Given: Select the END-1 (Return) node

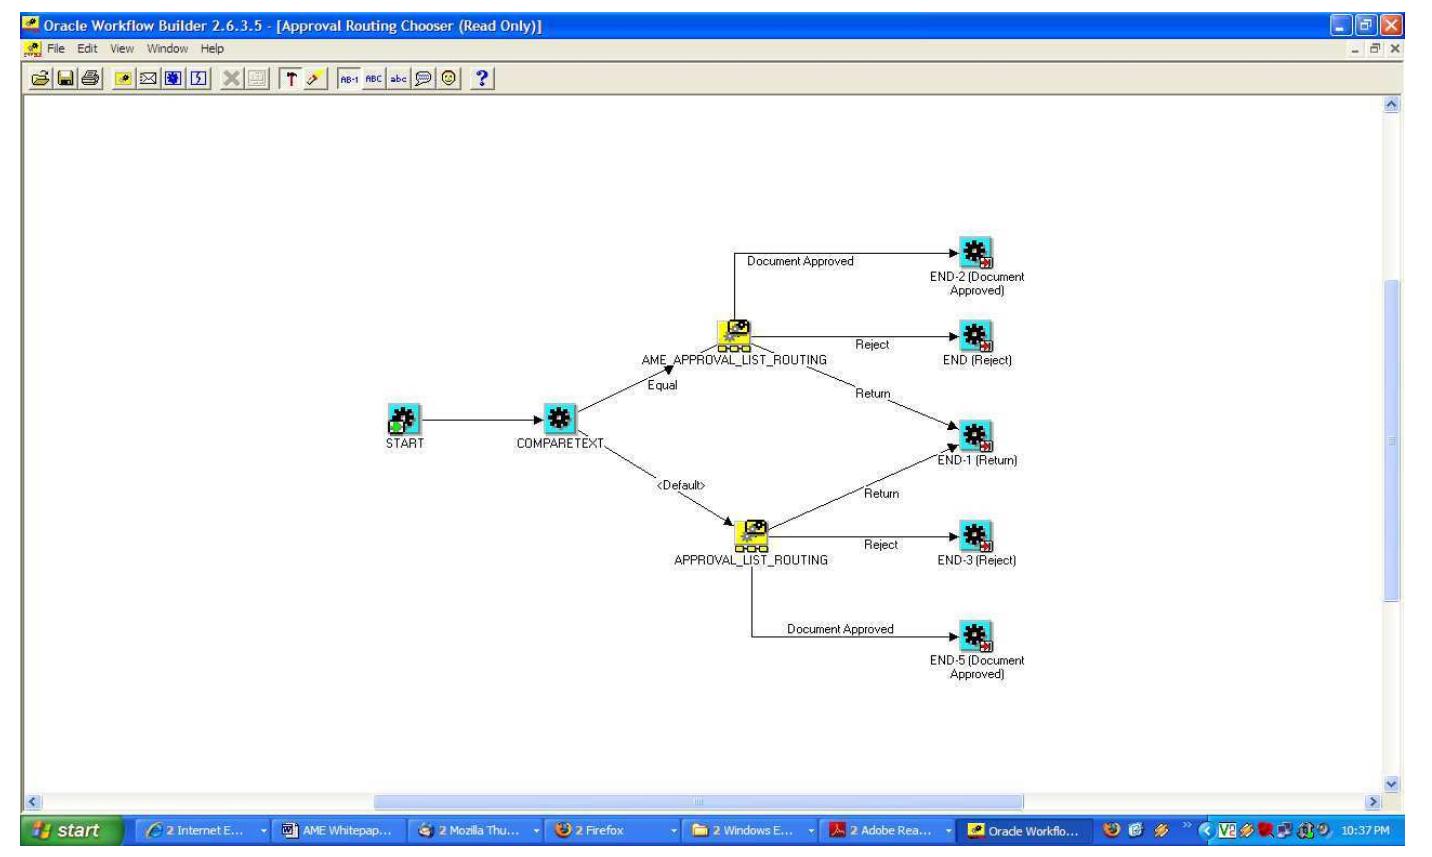Looking at the screenshot, I should 976,436.
